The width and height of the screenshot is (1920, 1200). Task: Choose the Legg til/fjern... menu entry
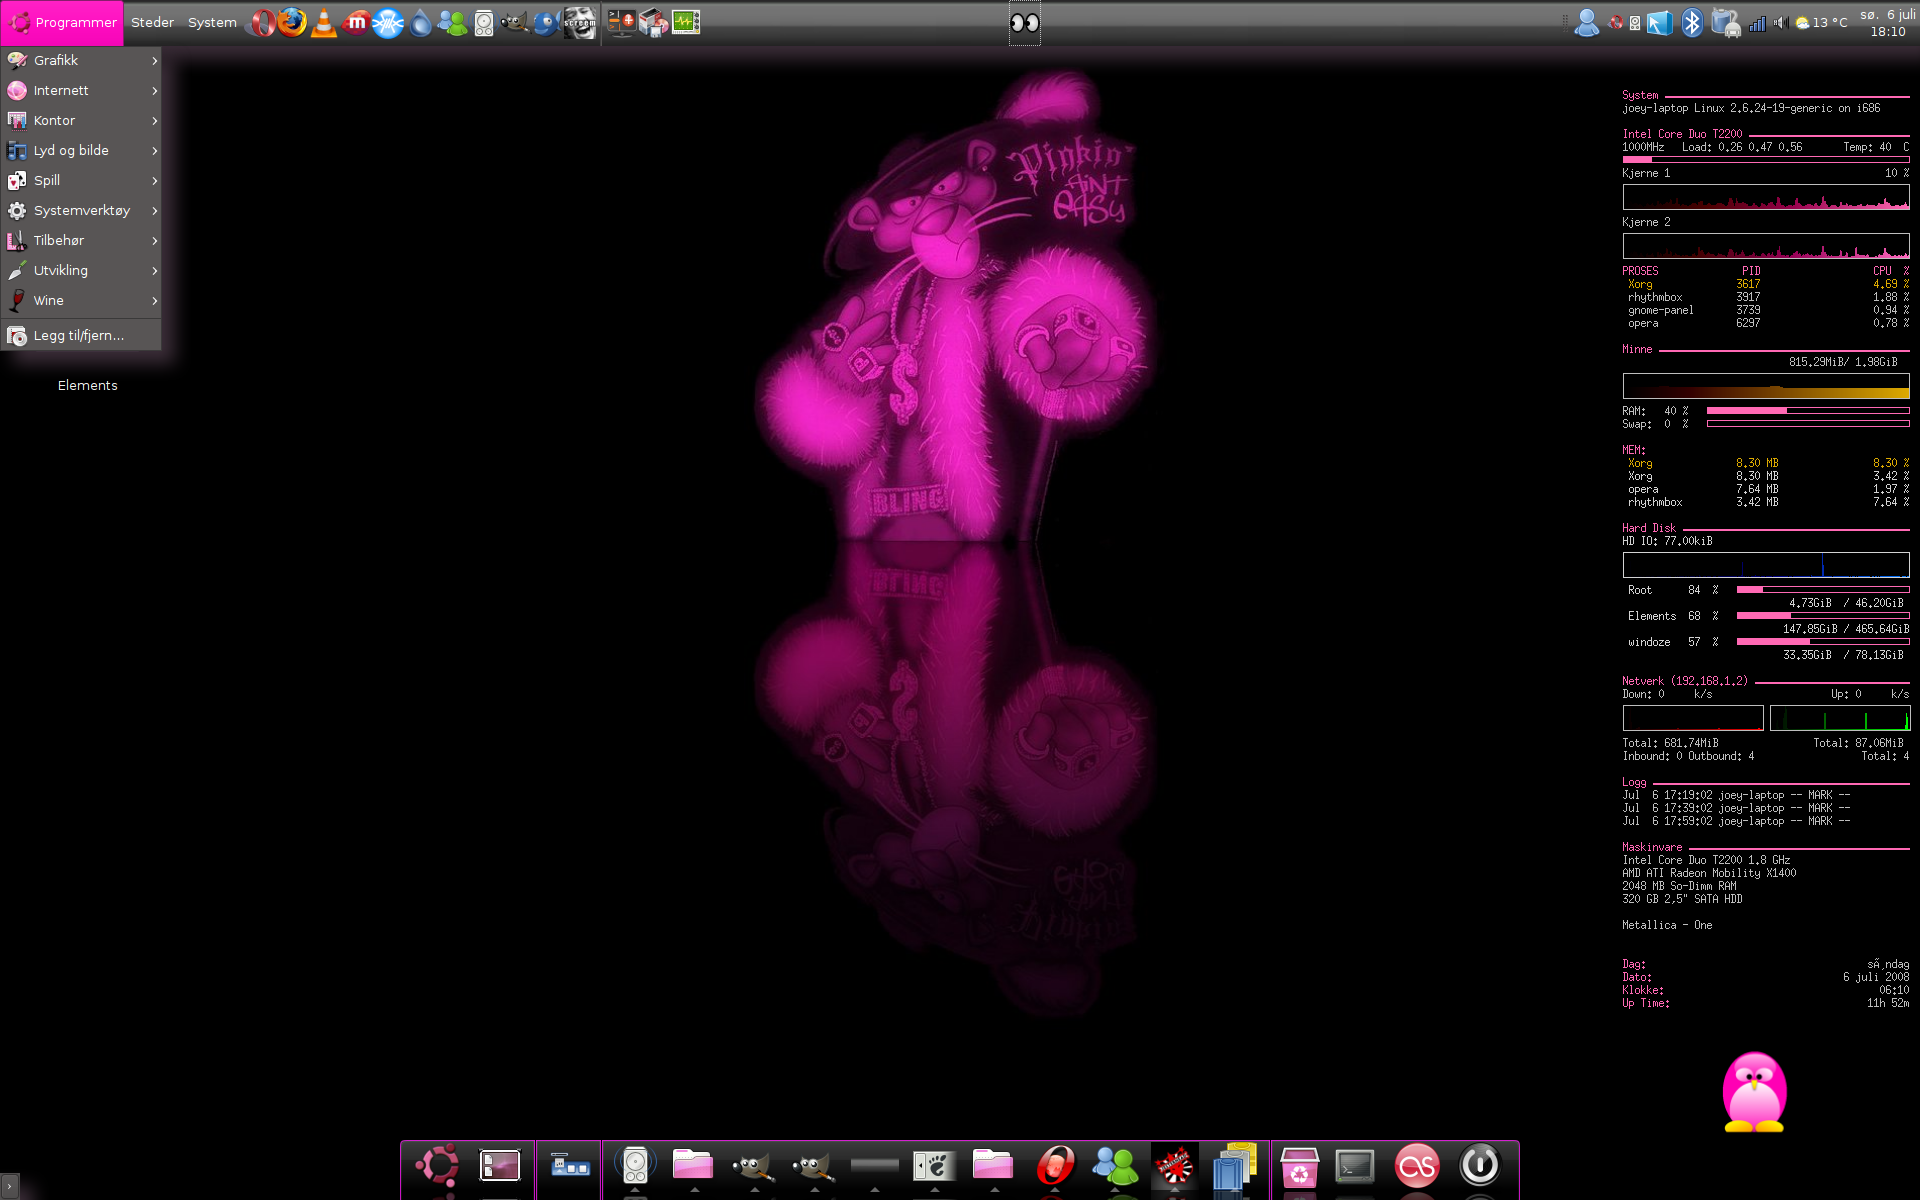81,335
